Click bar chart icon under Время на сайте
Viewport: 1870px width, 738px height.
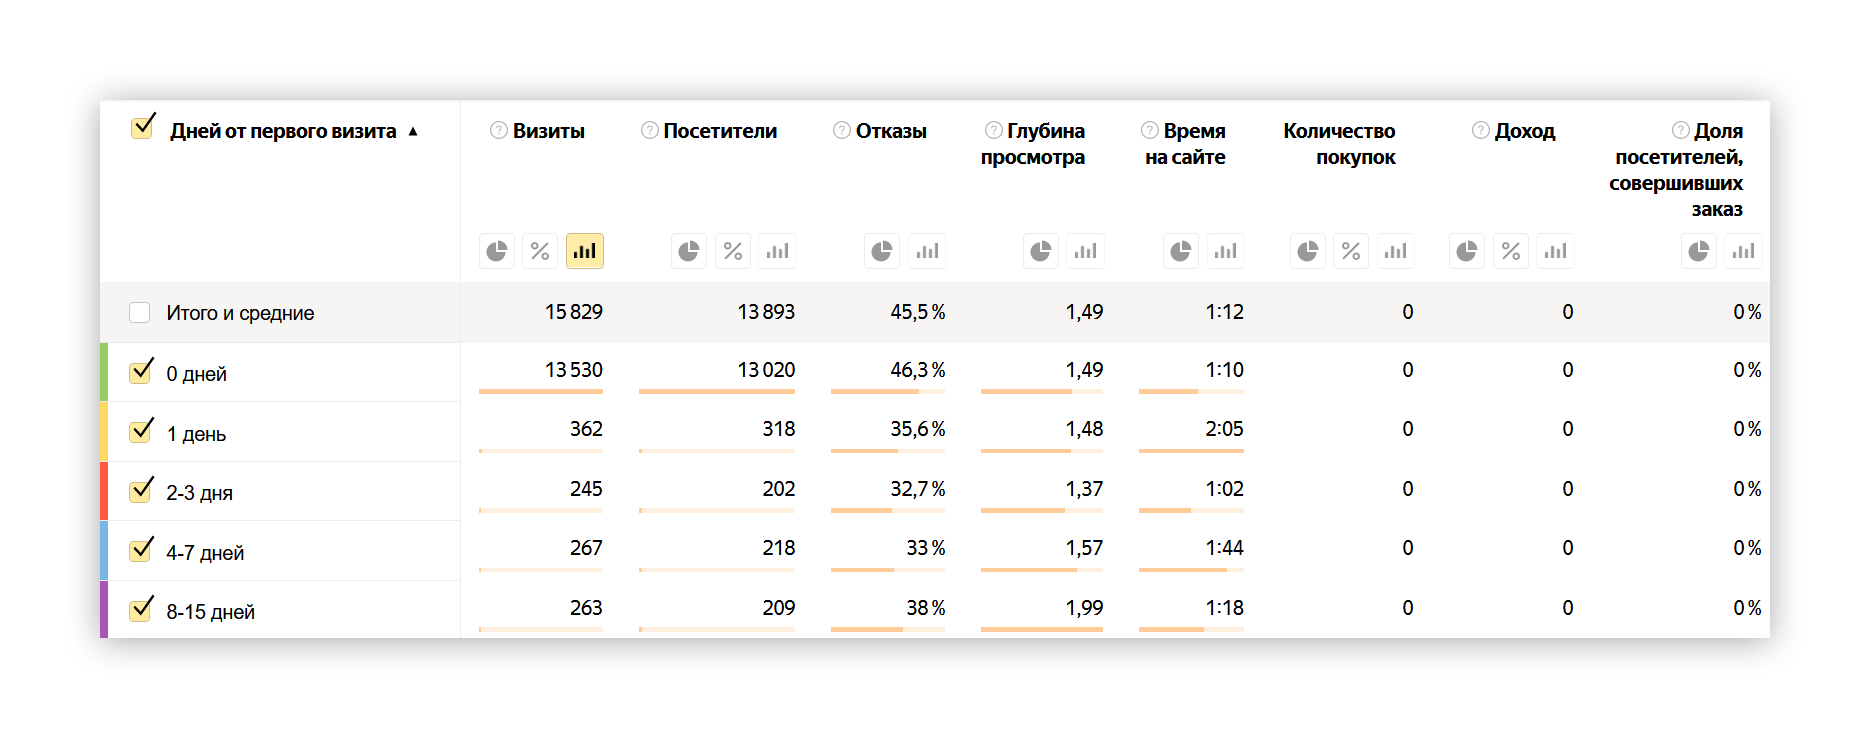(1225, 251)
